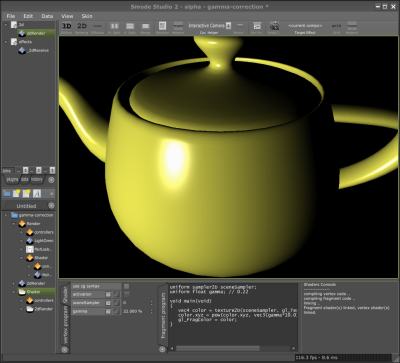
Task: Click the blue cube icon under effects
Action: pyautogui.click(x=22, y=51)
